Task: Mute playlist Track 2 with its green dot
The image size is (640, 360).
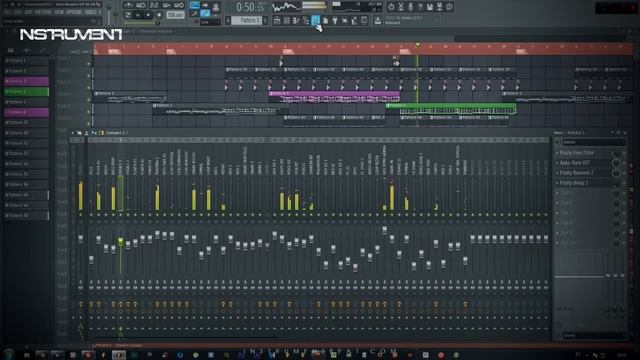Action: 89,76
